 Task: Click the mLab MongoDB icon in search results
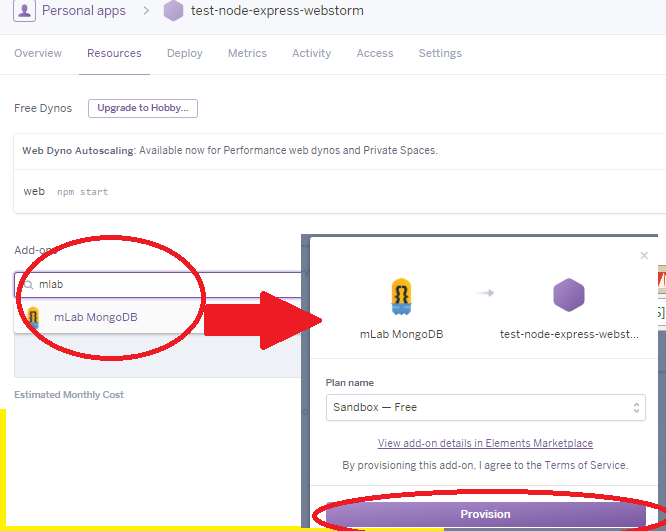34,318
